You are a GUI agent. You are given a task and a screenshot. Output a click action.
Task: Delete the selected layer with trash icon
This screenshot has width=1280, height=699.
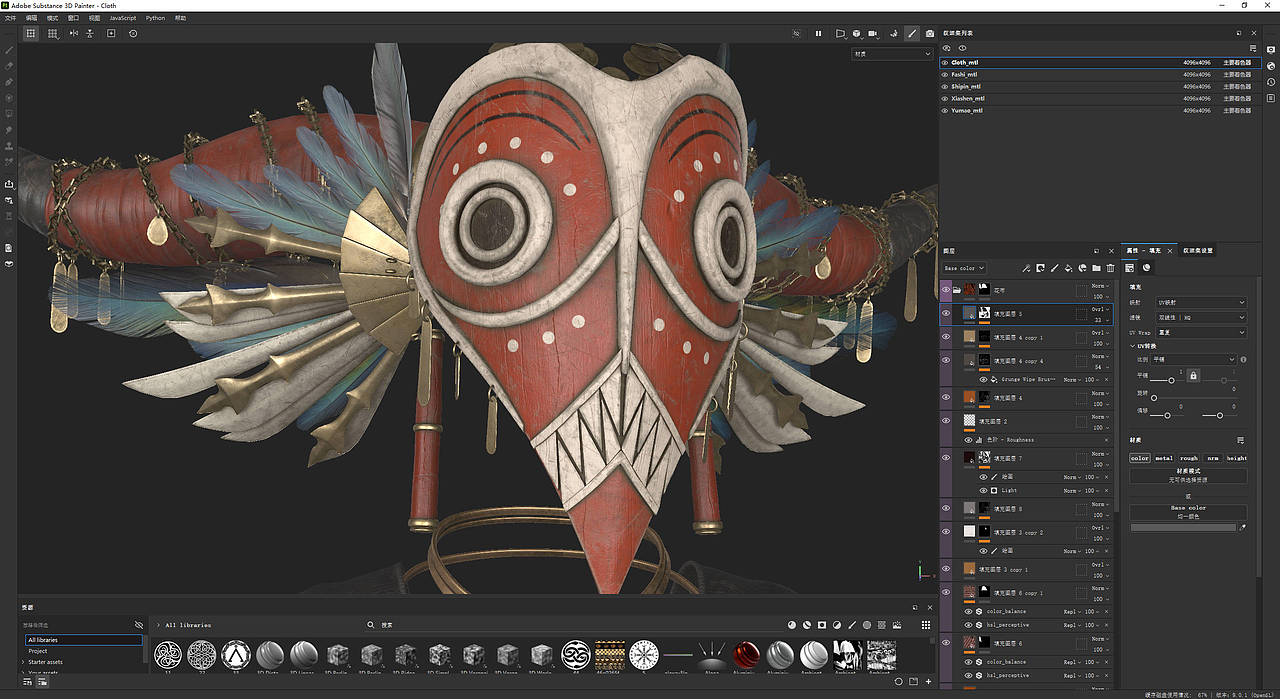pos(1110,268)
